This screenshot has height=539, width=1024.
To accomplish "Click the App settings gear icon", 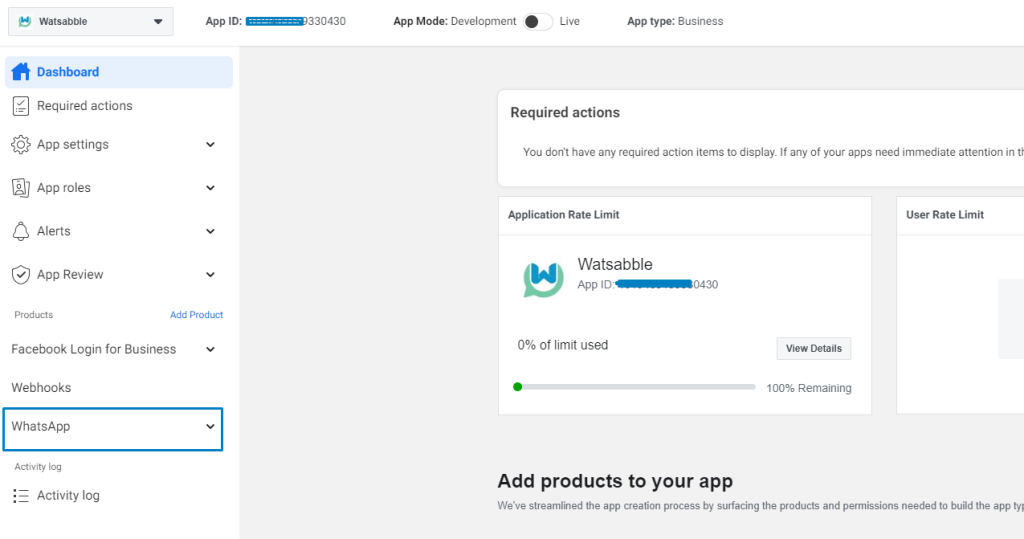I will [x=21, y=144].
